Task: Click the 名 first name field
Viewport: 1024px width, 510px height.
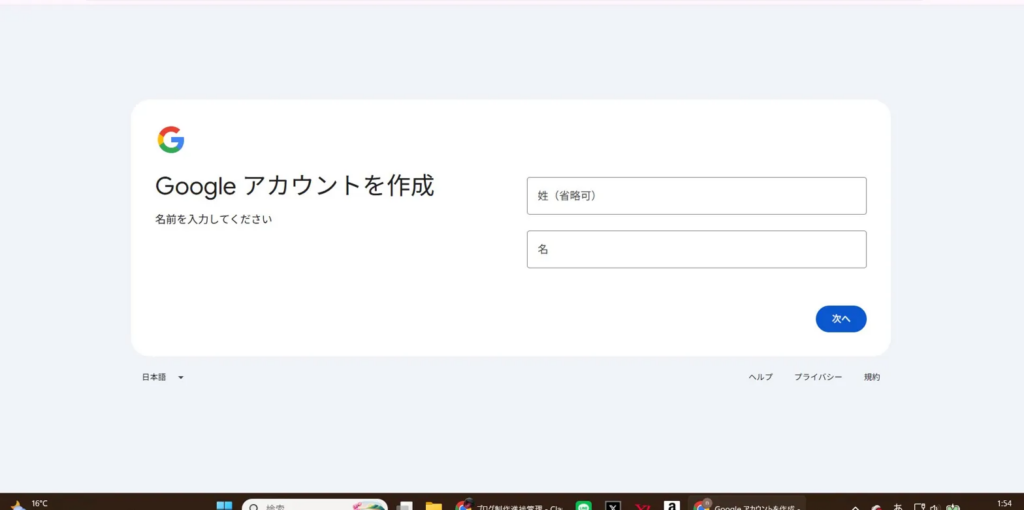Action: pos(696,249)
